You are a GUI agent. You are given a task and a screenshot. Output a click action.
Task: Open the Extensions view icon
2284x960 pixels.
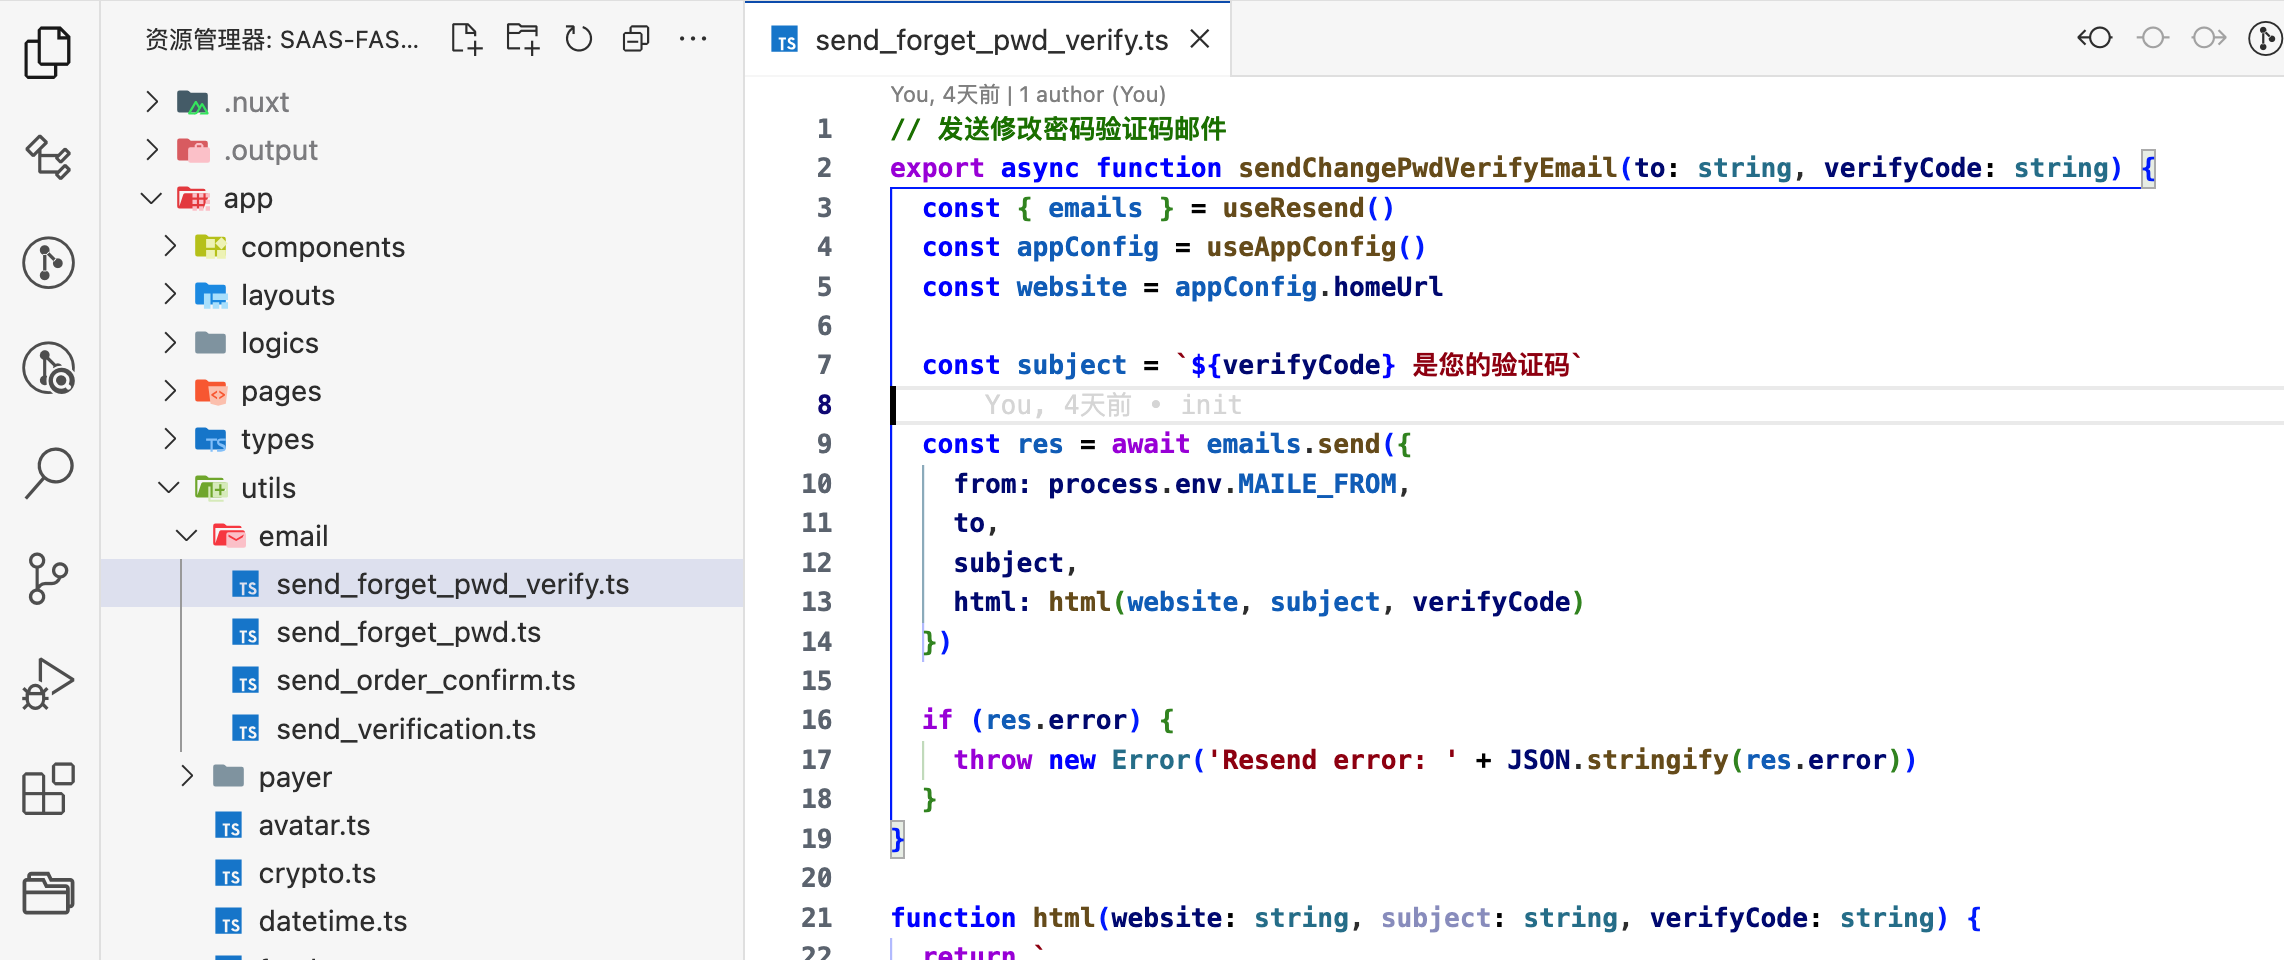click(48, 789)
